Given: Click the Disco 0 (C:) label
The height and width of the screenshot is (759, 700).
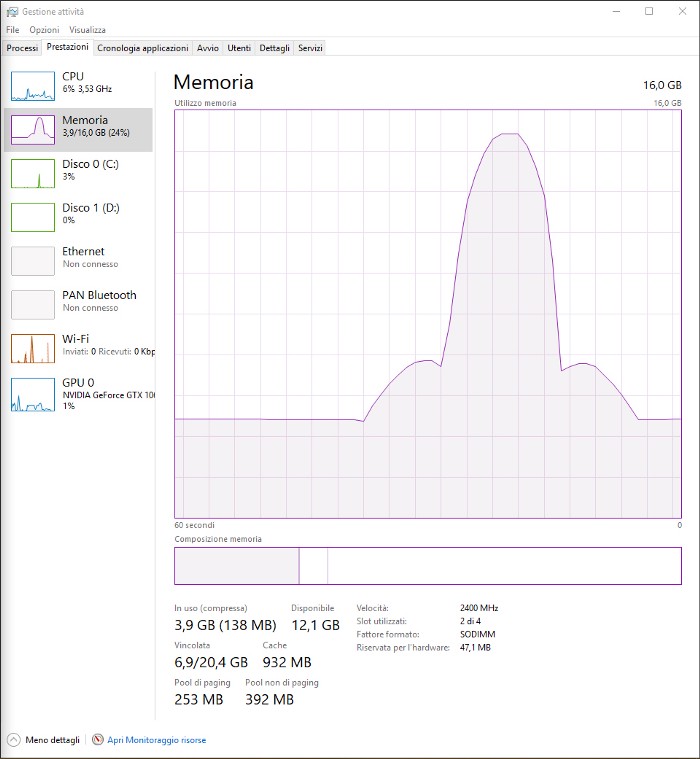Looking at the screenshot, I should [91, 164].
